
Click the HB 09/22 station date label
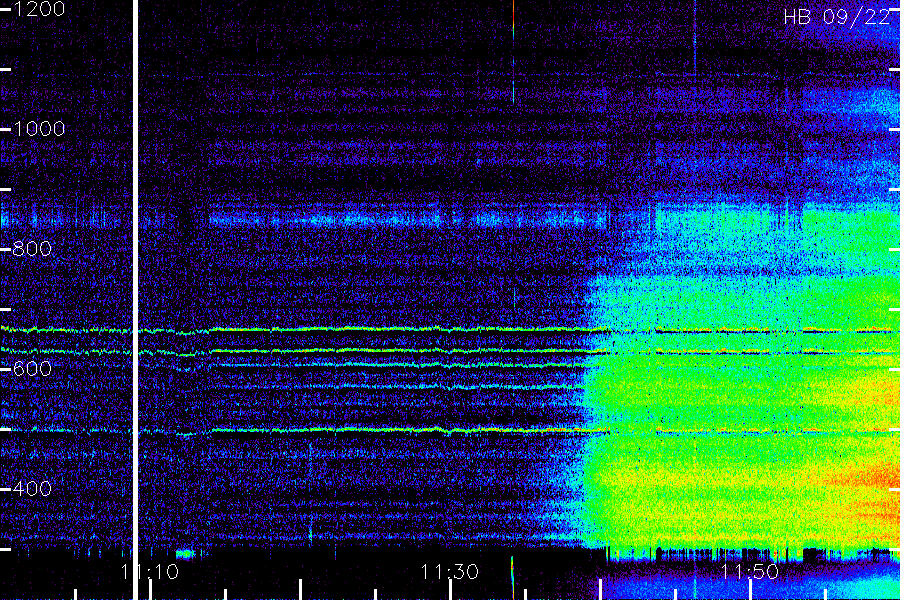[x=837, y=17]
